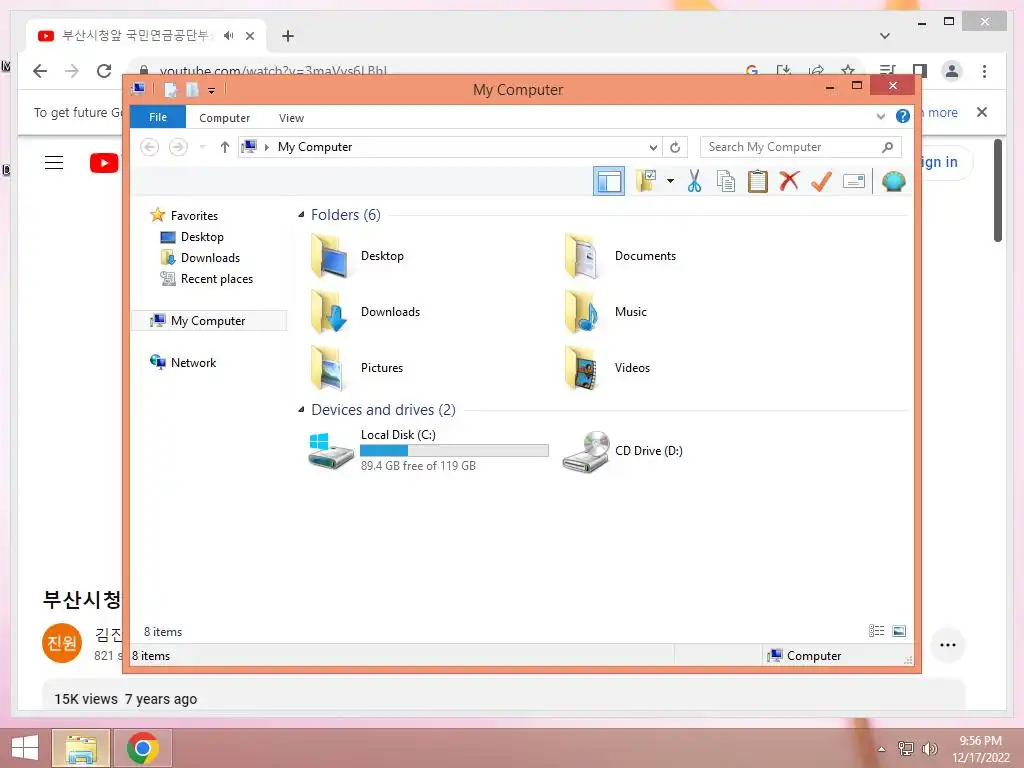The width and height of the screenshot is (1024, 768).
Task: Show hidden system tray icons
Action: pos(881,749)
